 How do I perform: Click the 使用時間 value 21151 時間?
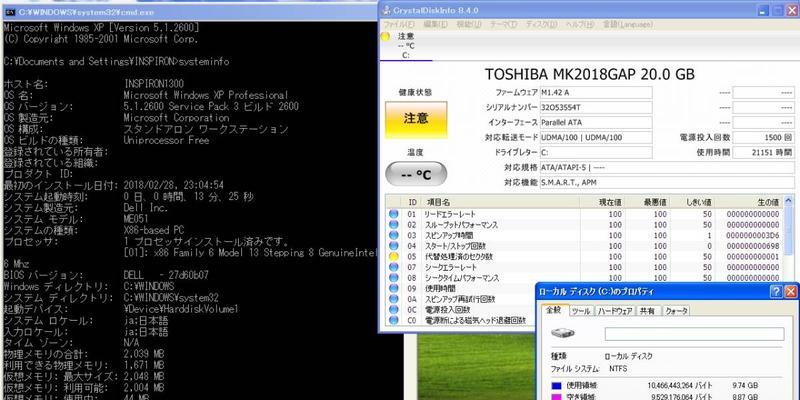[x=763, y=153]
